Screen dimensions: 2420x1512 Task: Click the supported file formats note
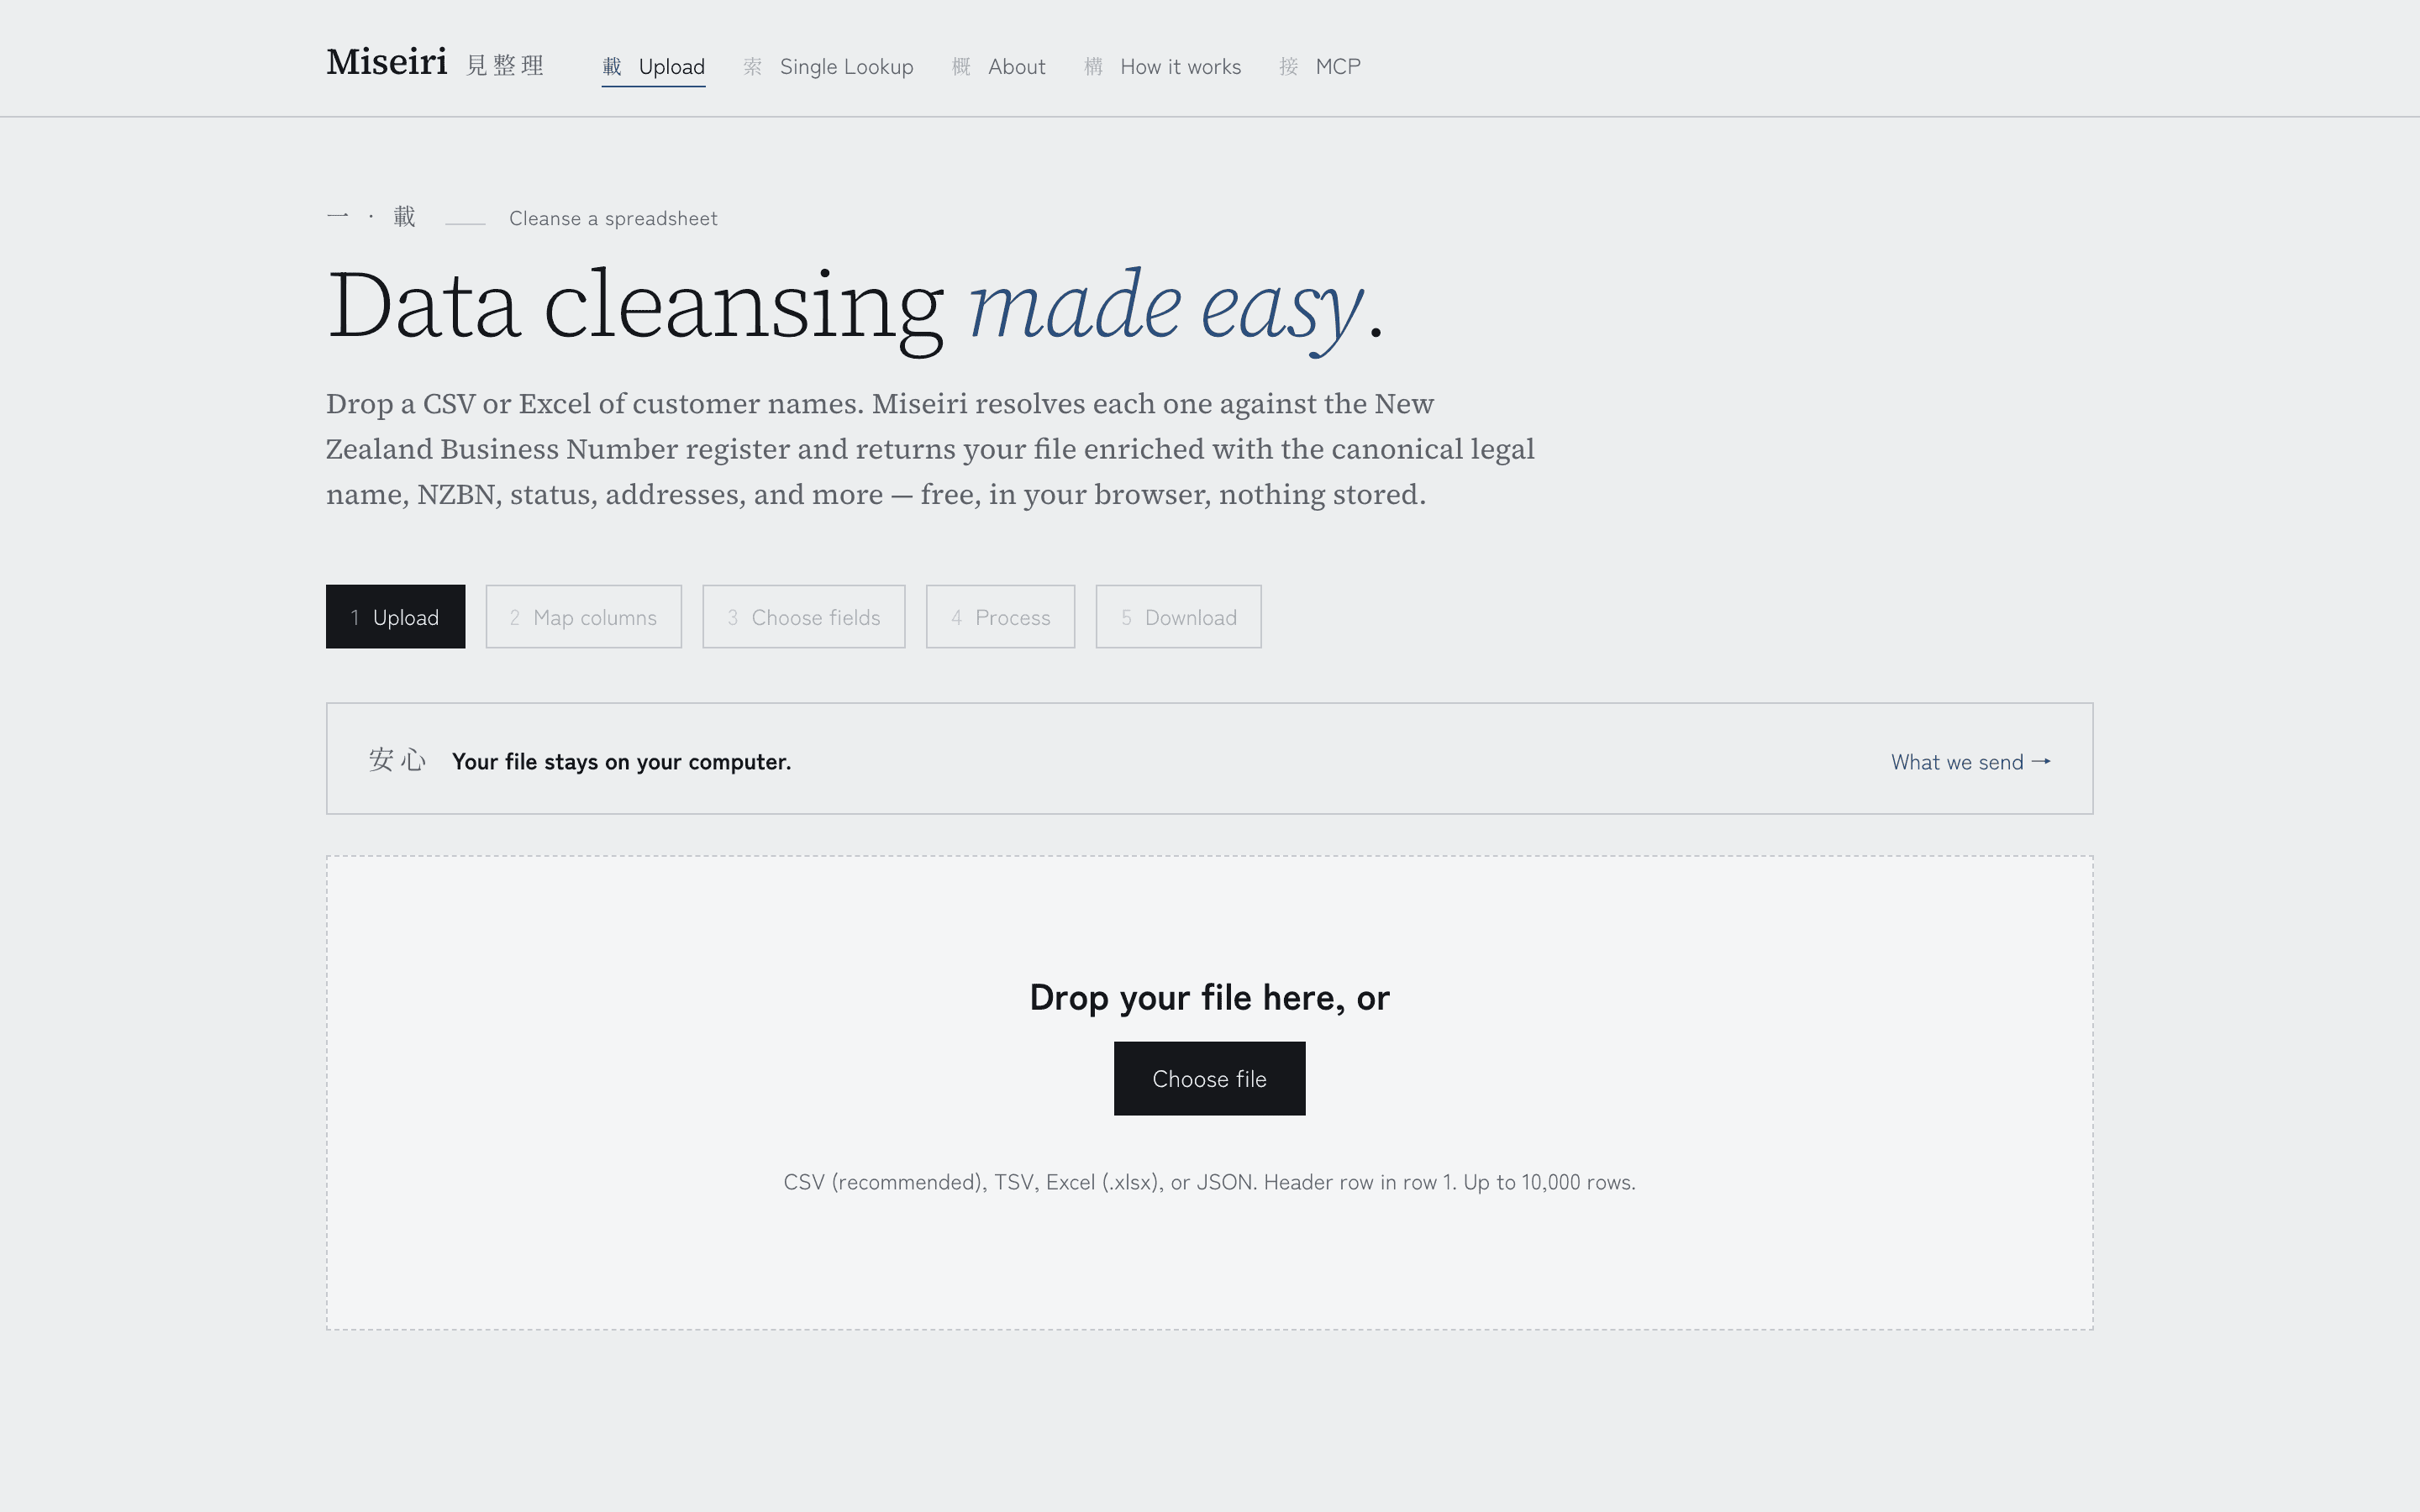click(1209, 1182)
